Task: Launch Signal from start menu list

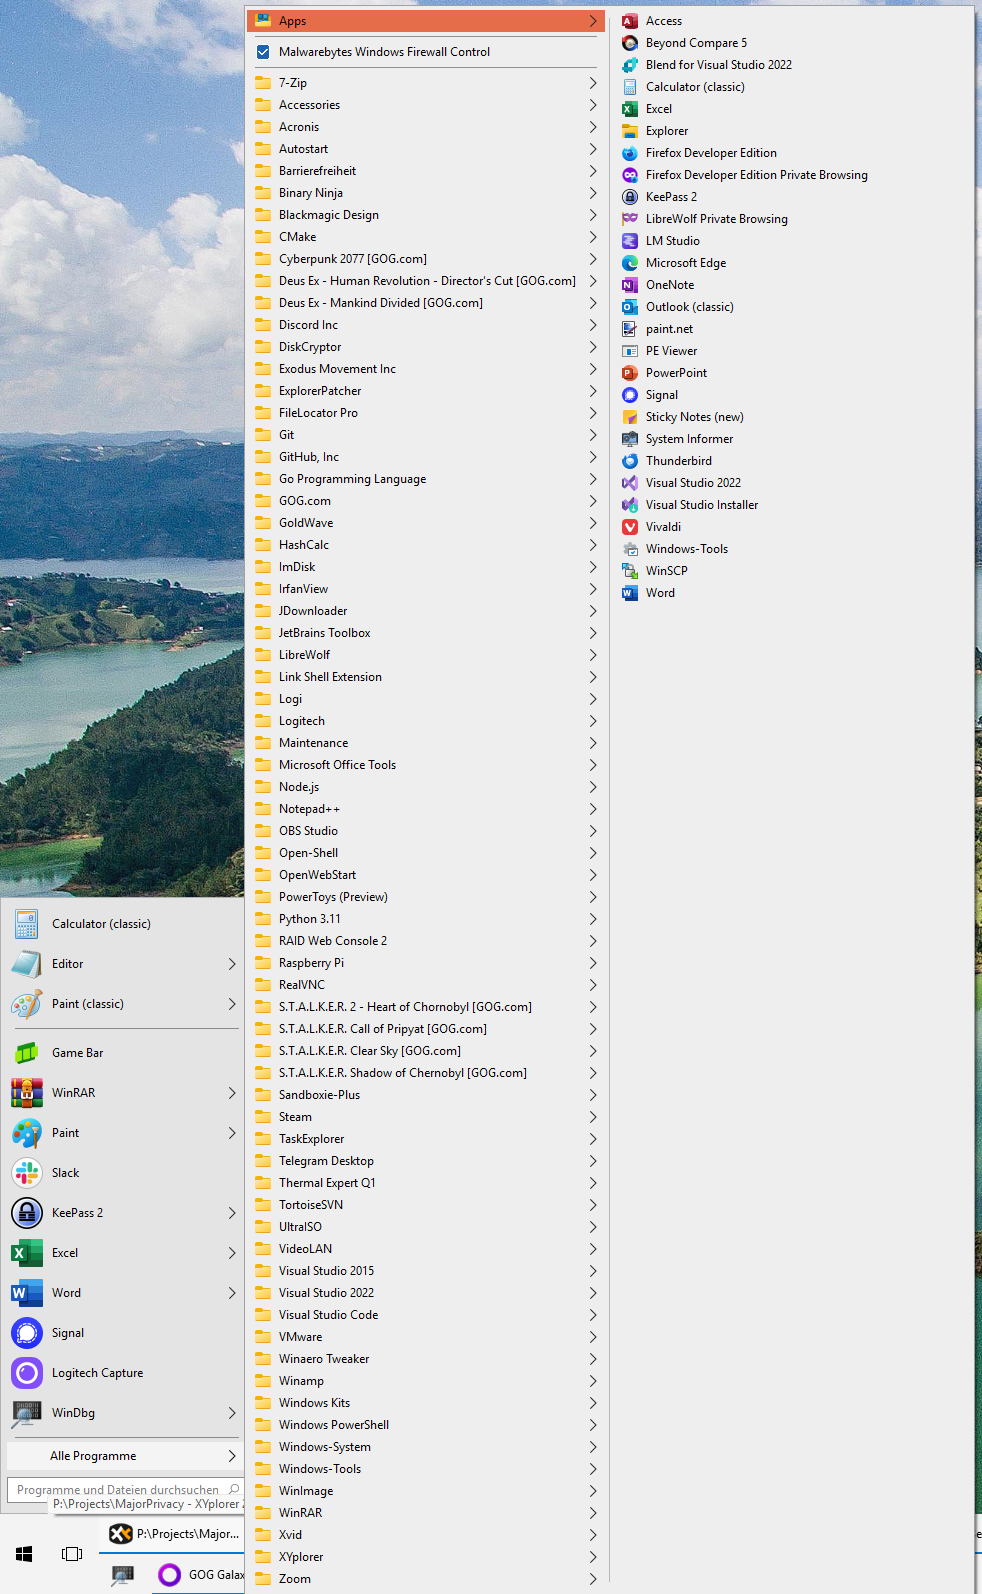Action: pos(123,1333)
